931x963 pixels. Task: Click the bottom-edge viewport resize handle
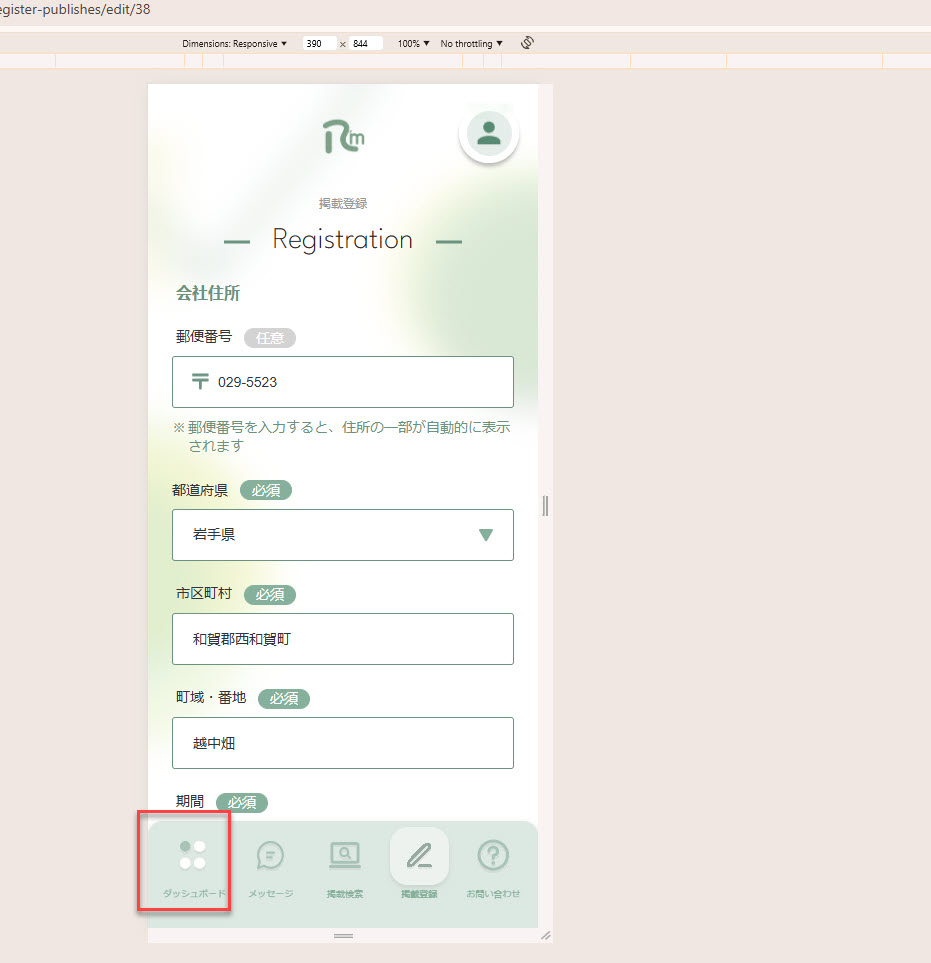[x=343, y=935]
